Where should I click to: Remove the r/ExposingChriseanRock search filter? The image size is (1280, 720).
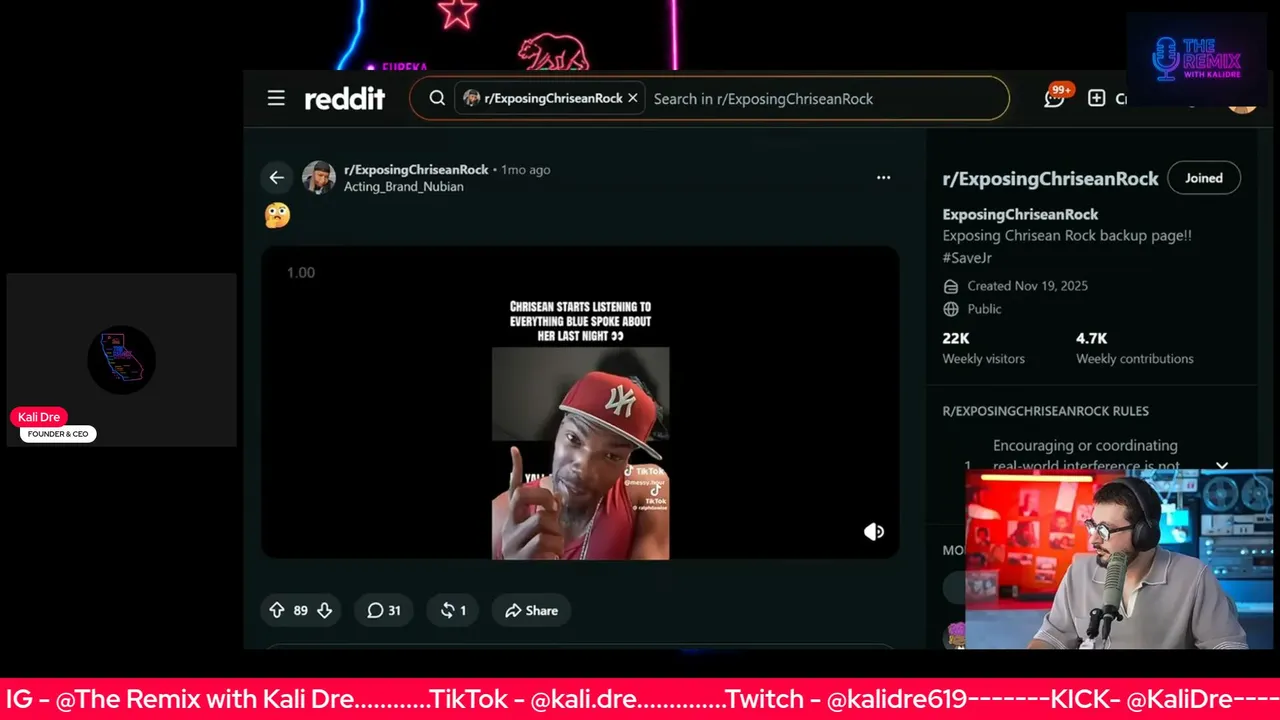pyautogui.click(x=633, y=98)
